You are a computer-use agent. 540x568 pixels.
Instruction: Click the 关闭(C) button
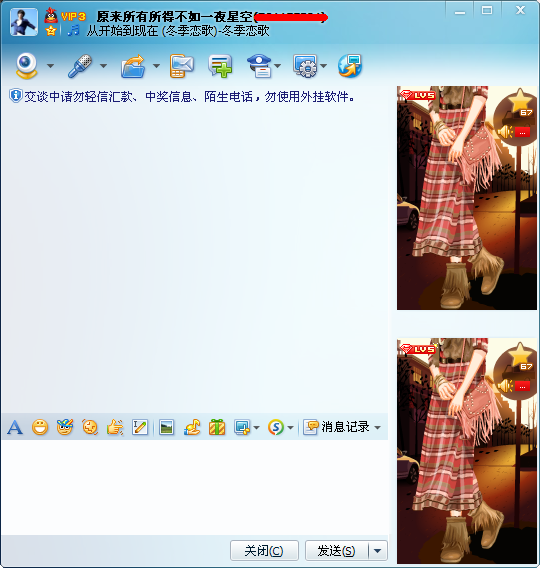point(264,551)
